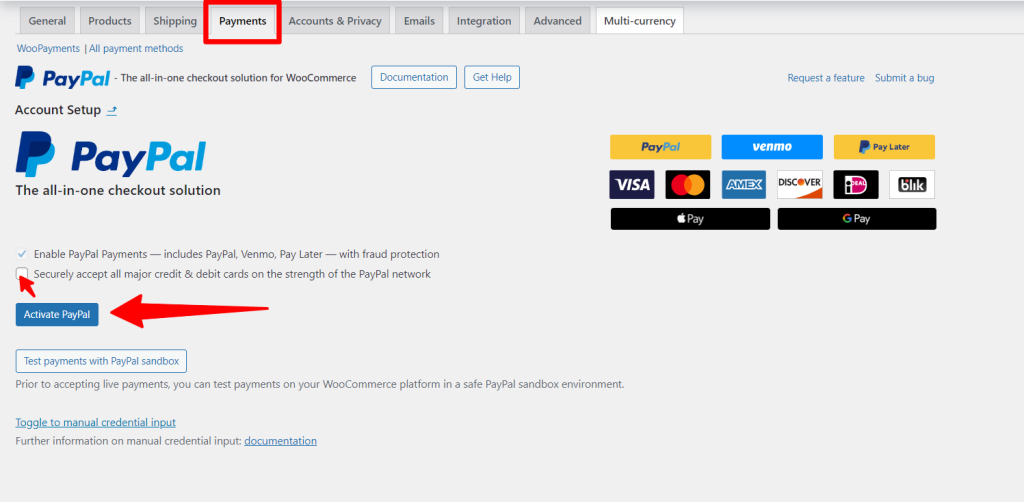Click the iDEAL payment icon
Screen dimensions: 1024x502
(x=856, y=185)
